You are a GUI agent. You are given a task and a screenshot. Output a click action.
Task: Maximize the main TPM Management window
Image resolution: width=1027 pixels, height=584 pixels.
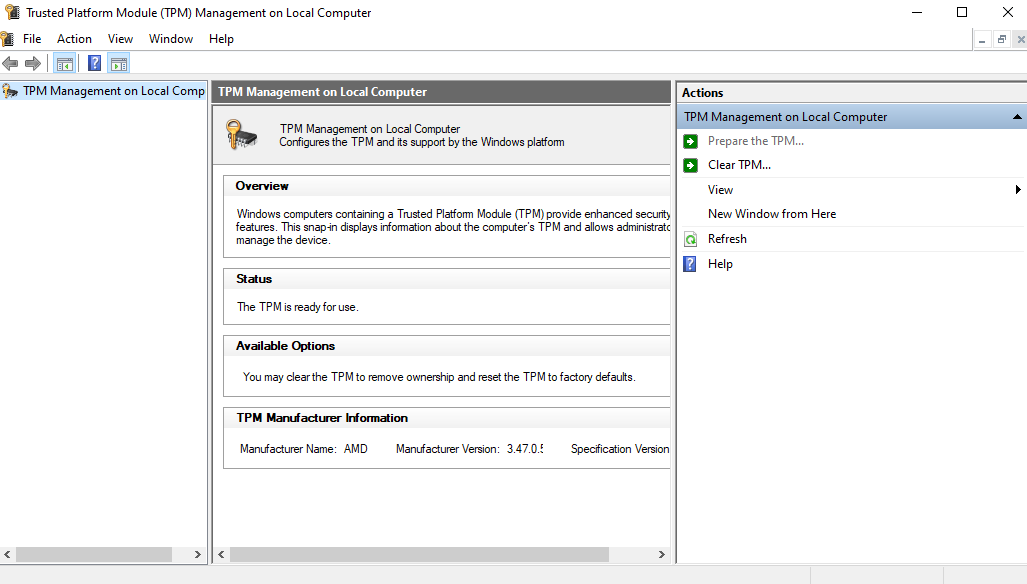pos(962,12)
